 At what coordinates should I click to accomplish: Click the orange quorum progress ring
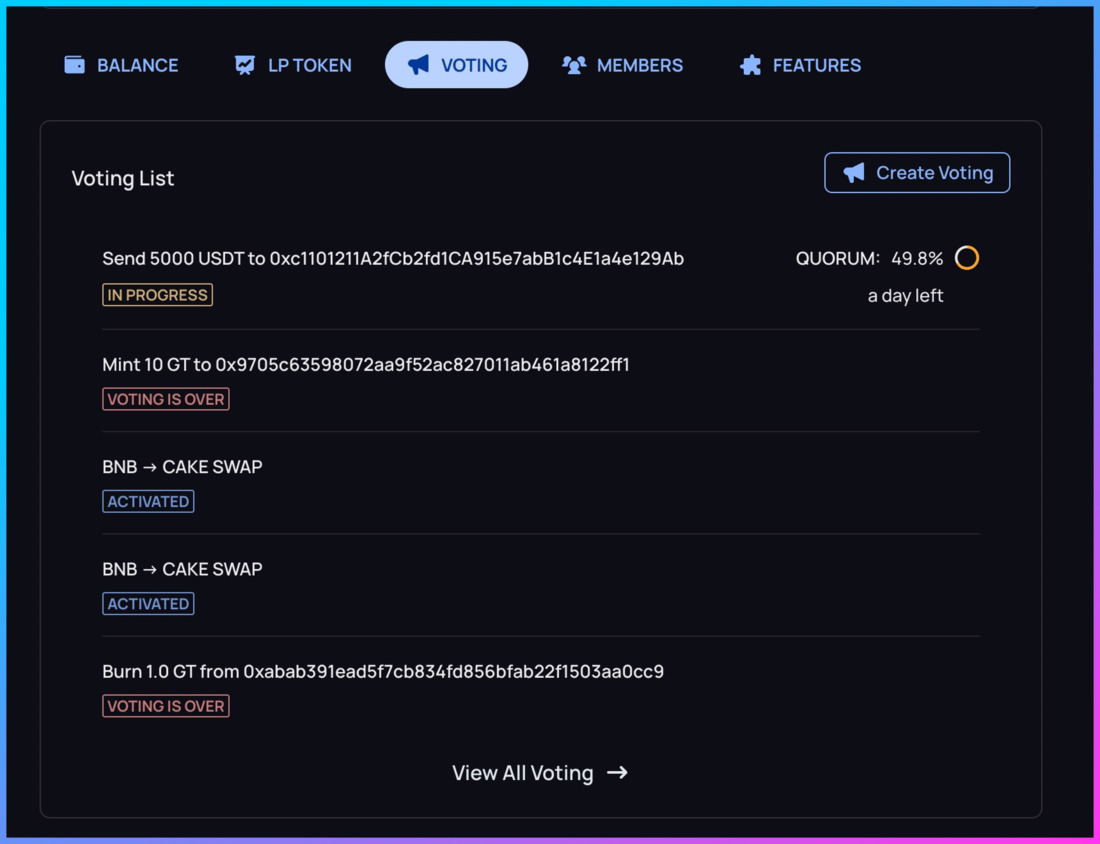[x=967, y=257]
